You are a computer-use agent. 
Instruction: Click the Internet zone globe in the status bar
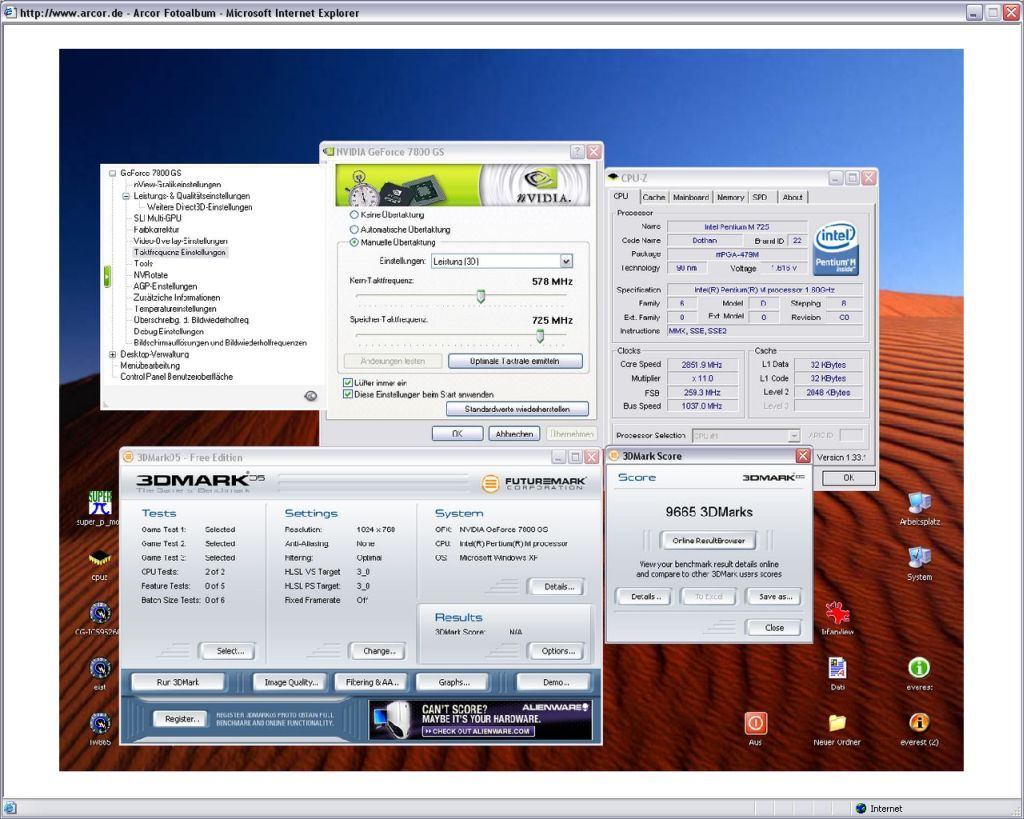[861, 809]
